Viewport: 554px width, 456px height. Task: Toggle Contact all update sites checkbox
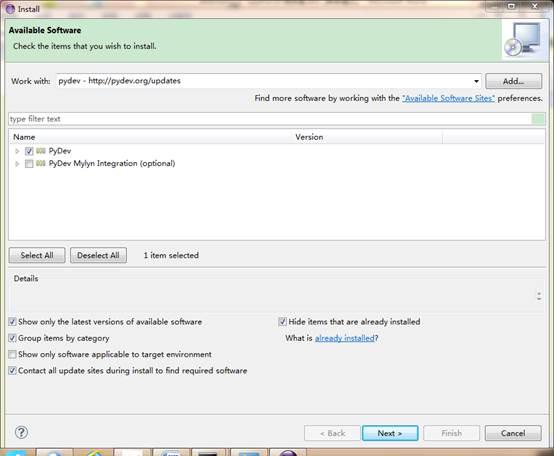click(12, 371)
